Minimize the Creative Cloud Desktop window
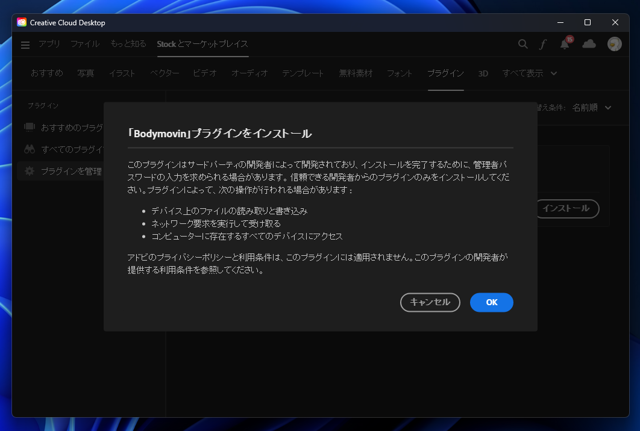 (560, 22)
